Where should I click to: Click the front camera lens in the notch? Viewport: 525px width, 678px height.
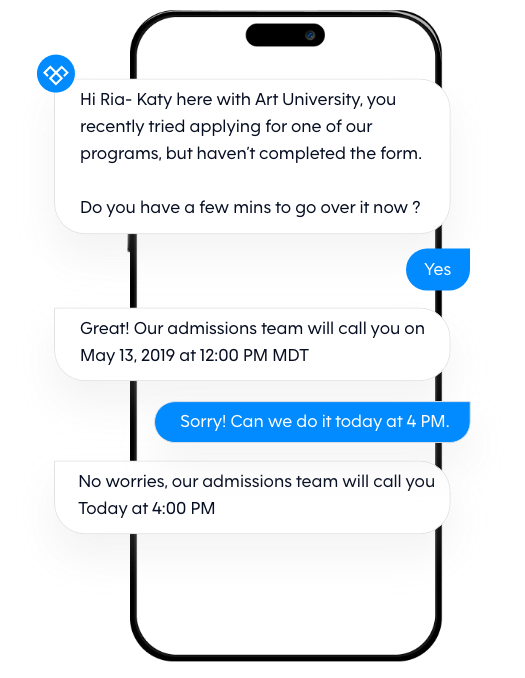(310, 35)
